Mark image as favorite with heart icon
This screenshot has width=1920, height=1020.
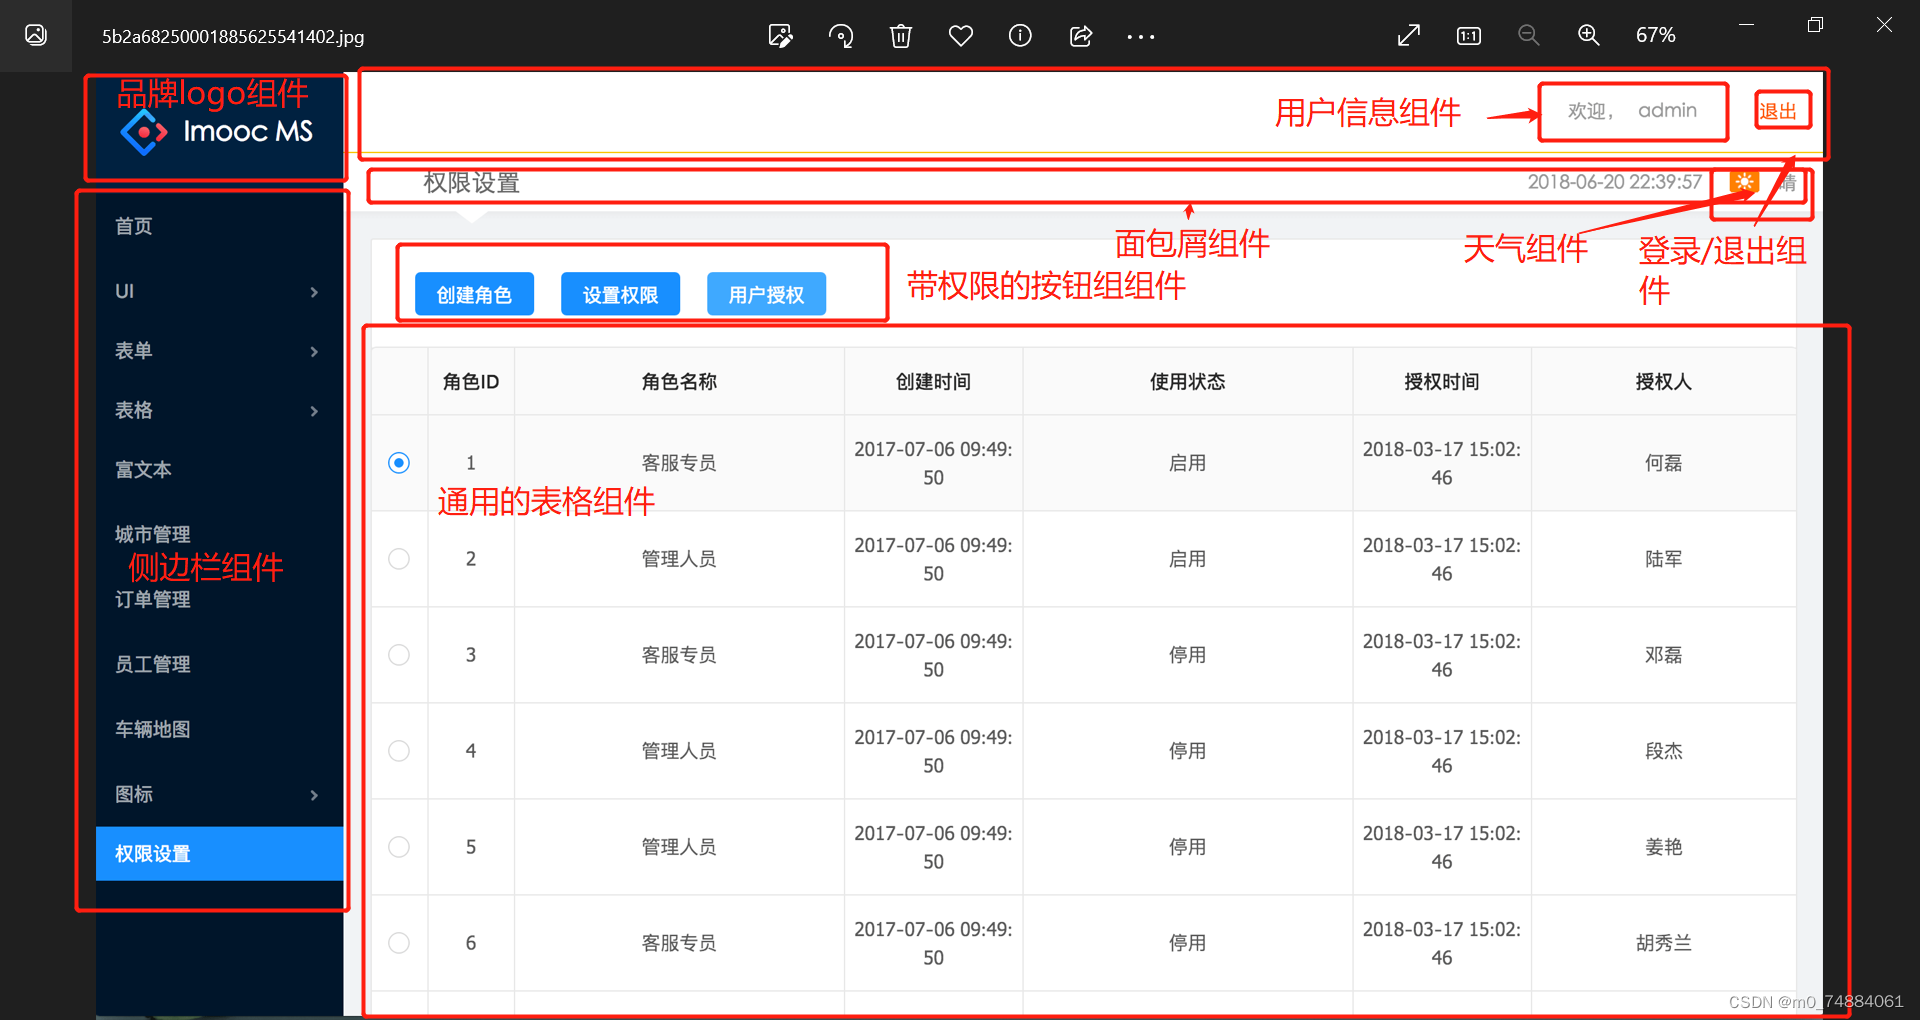961,35
